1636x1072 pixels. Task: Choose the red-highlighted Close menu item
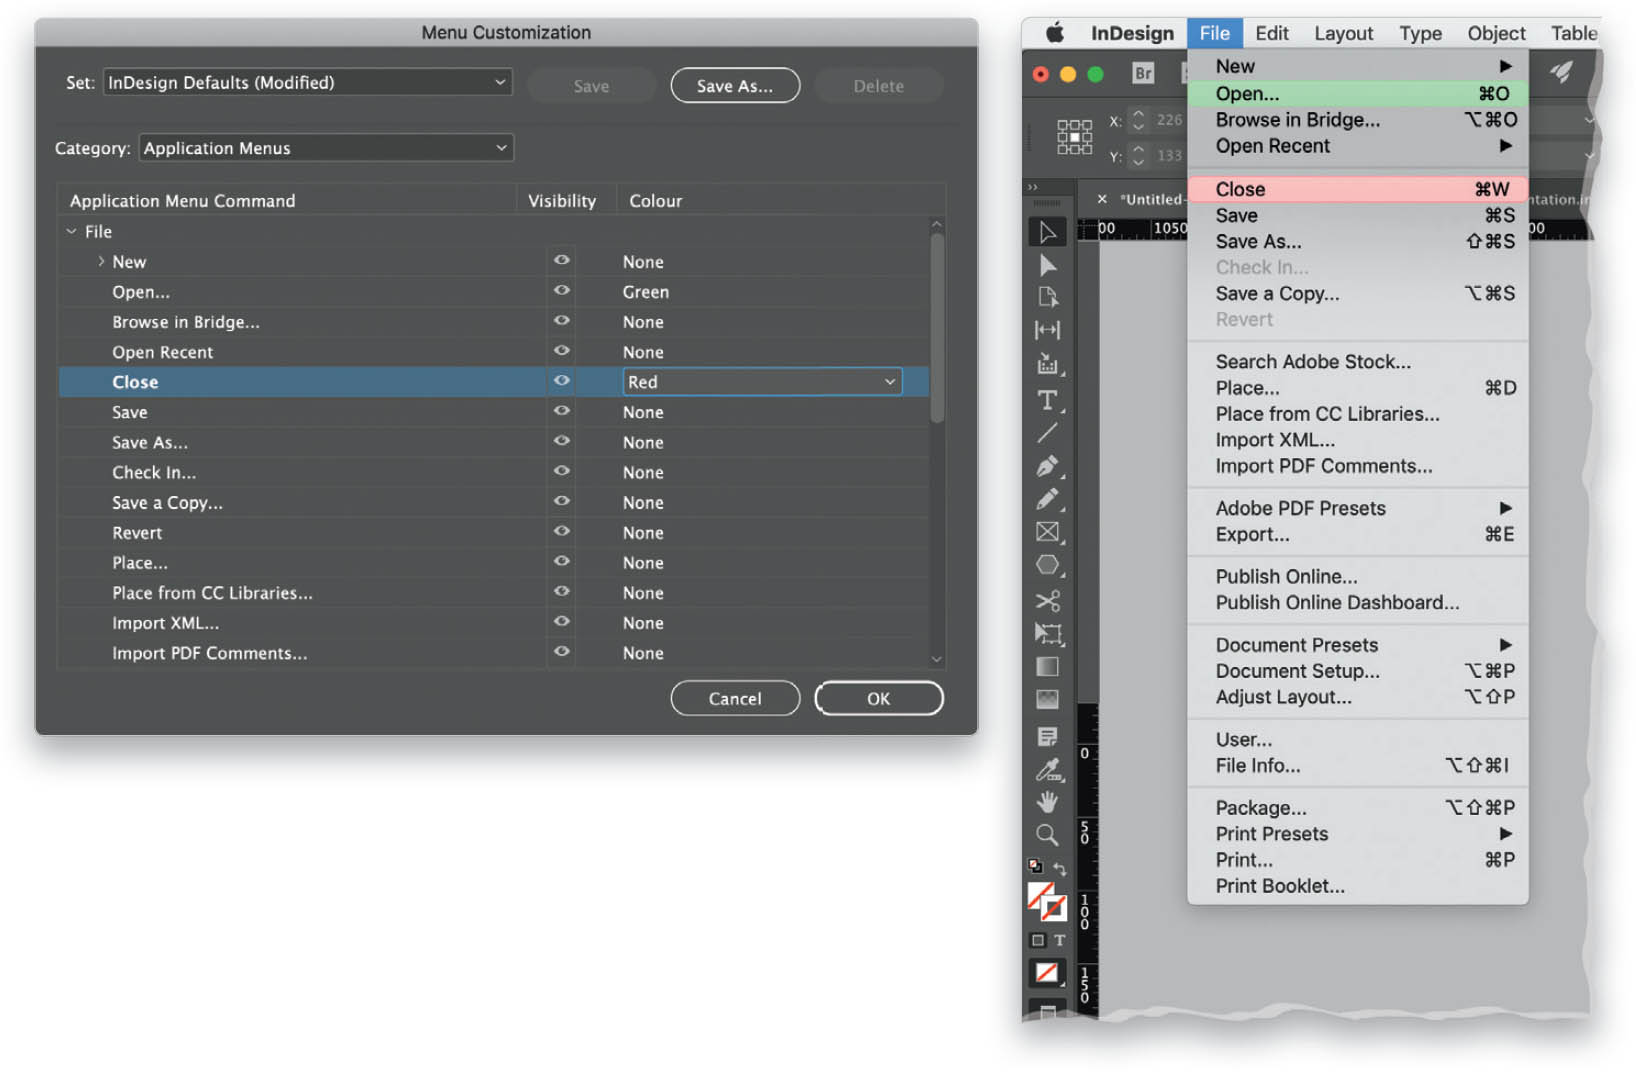pos(1357,189)
